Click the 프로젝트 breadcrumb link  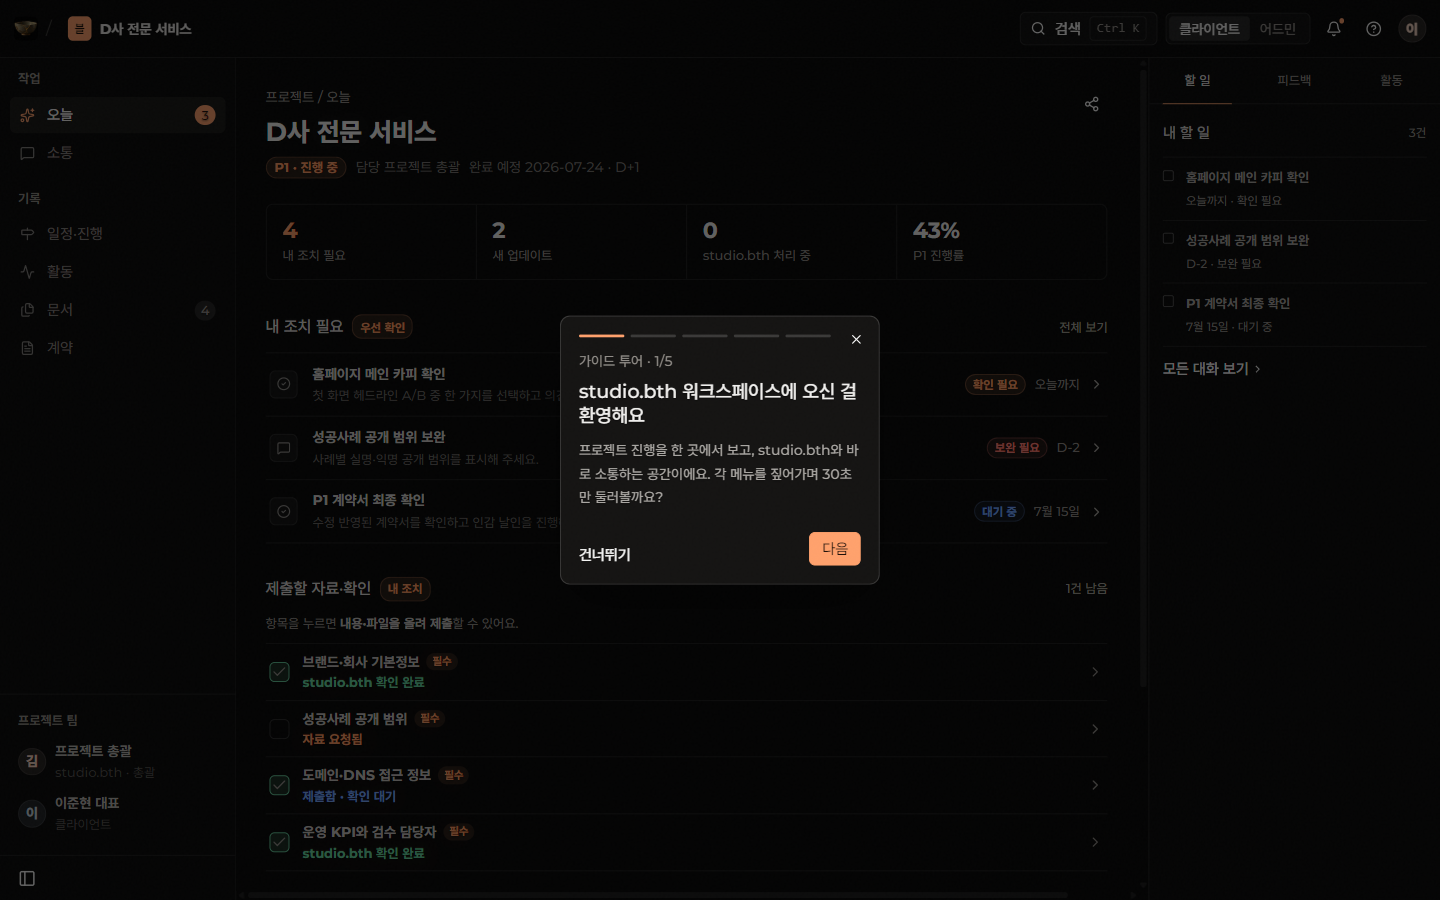pyautogui.click(x=289, y=97)
